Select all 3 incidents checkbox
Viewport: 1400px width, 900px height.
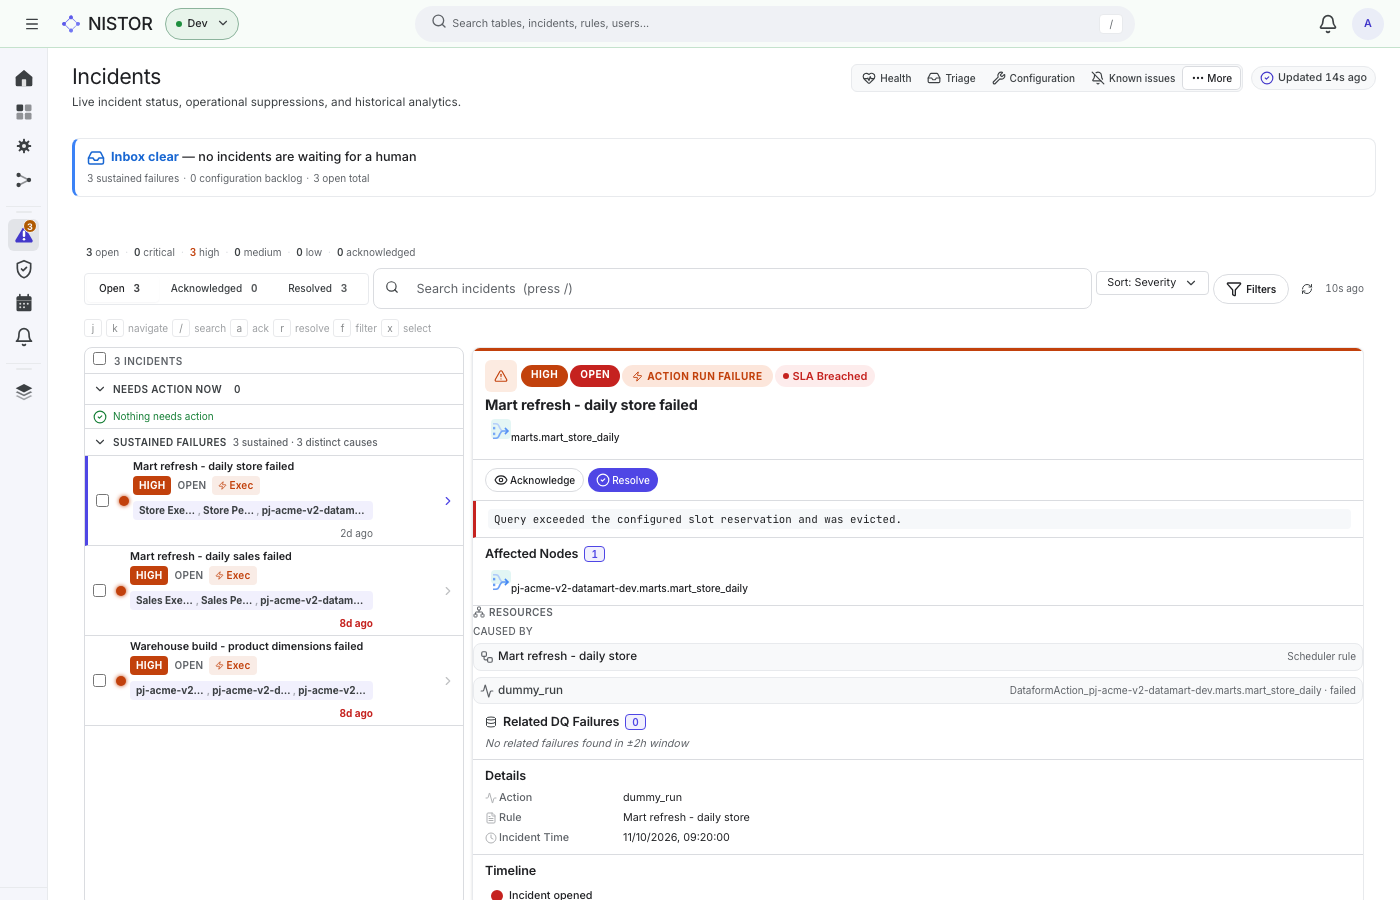pos(100,359)
